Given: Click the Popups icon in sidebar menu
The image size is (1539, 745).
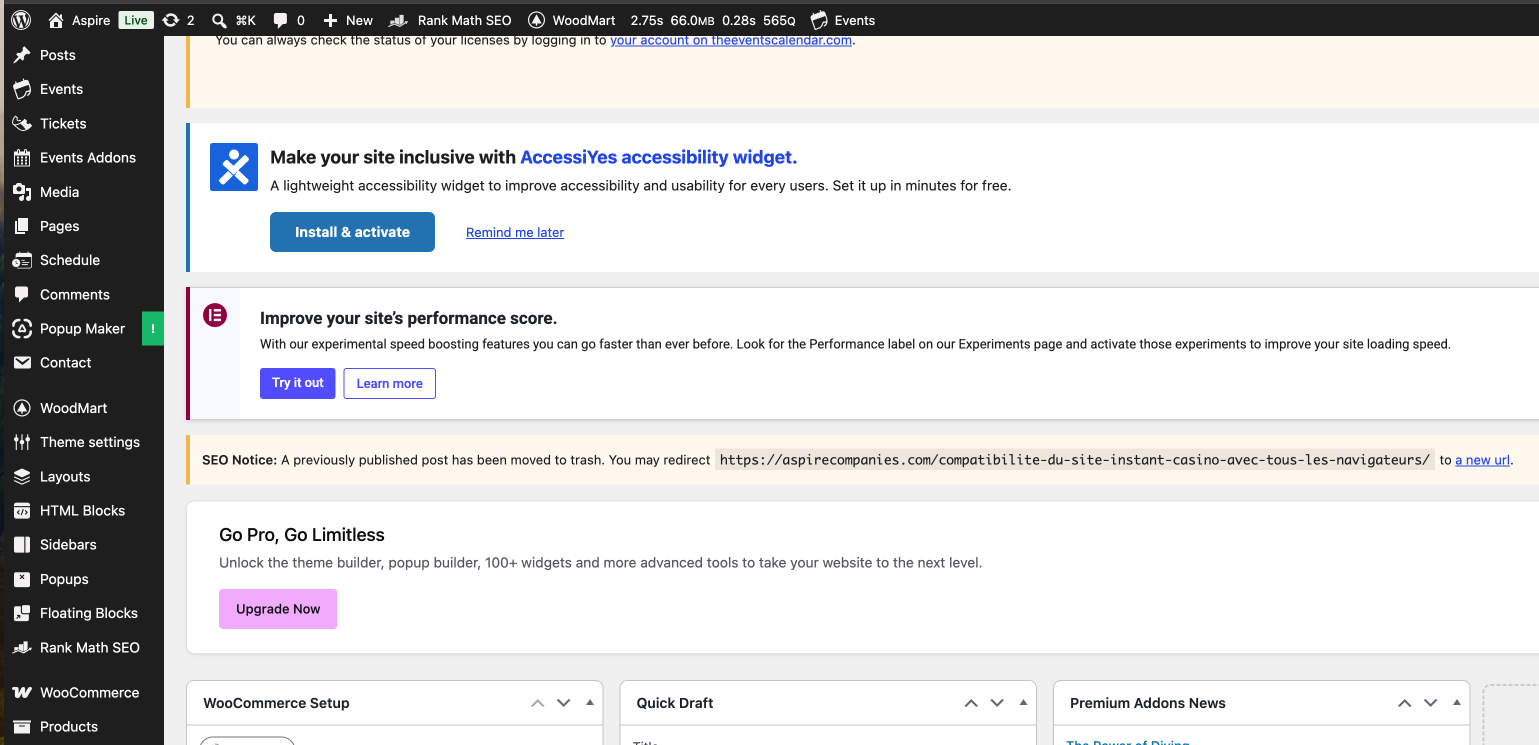Looking at the screenshot, I should (22, 579).
